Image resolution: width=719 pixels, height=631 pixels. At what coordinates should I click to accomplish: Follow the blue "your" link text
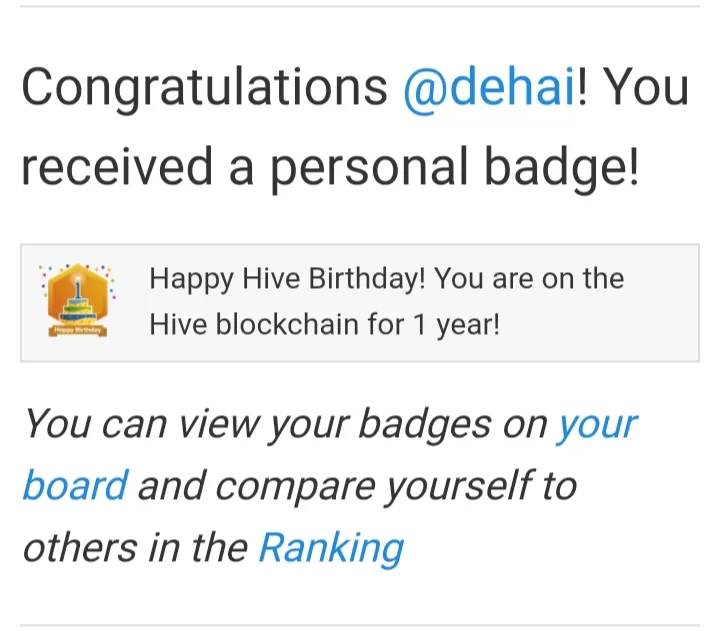[x=597, y=425]
